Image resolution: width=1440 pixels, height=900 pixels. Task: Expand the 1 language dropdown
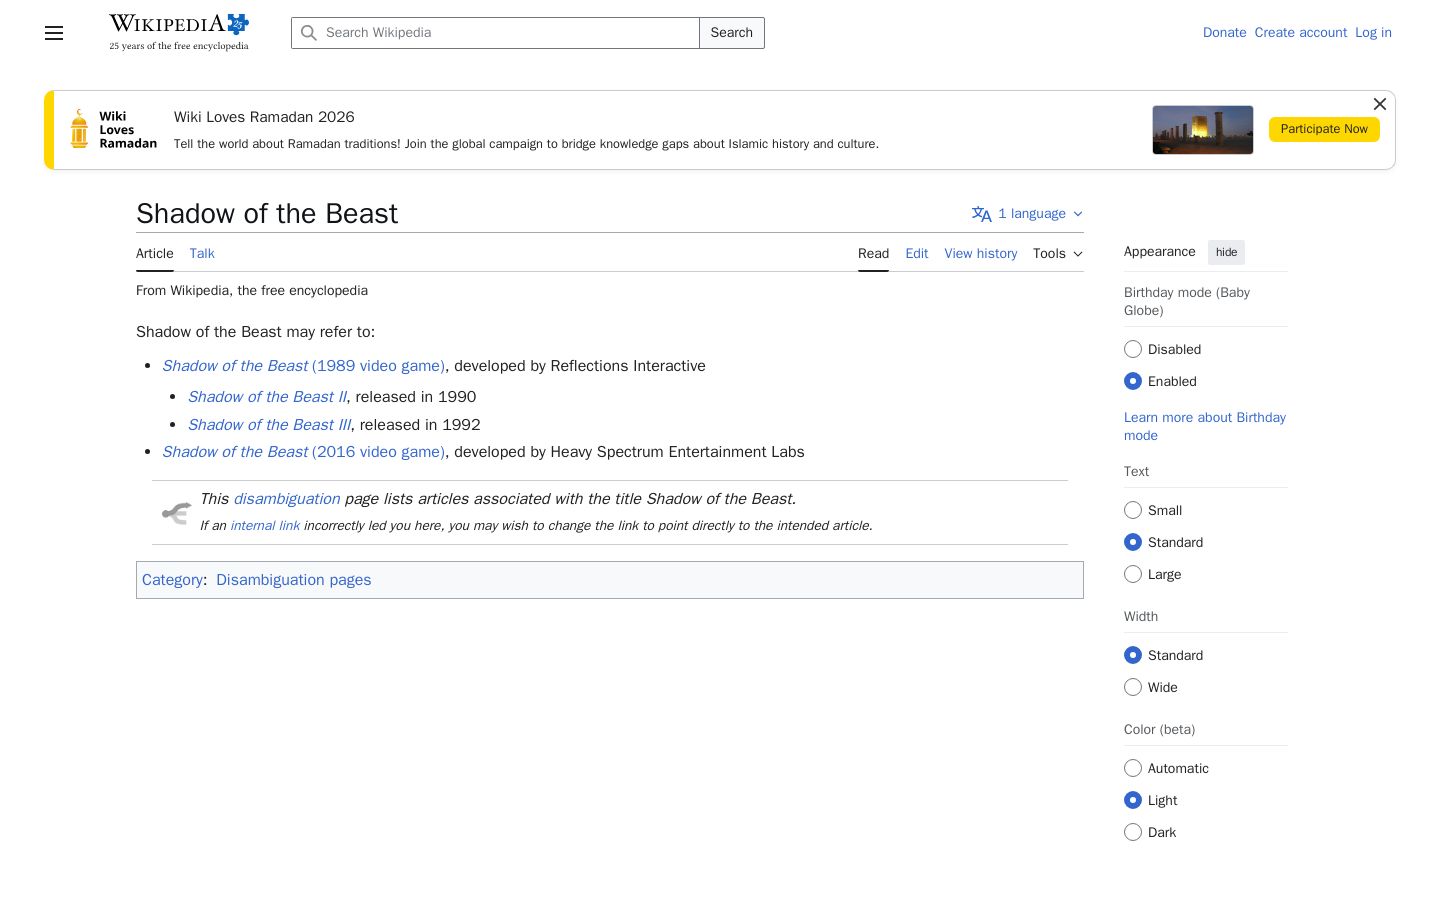tap(1028, 214)
